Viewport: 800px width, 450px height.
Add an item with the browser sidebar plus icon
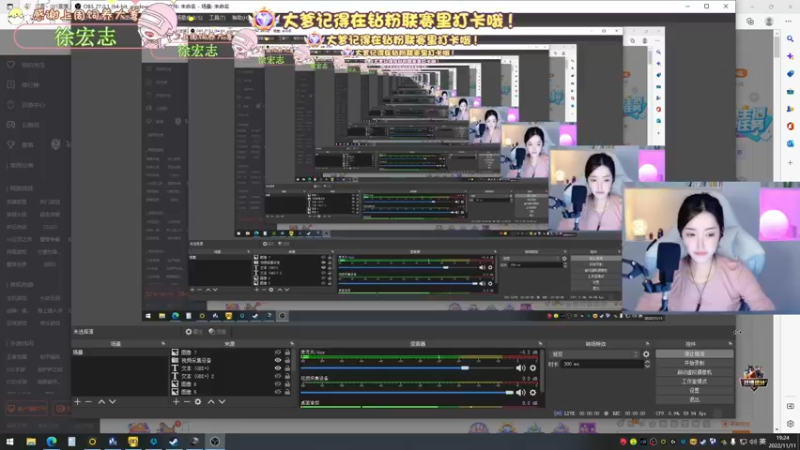coord(790,163)
